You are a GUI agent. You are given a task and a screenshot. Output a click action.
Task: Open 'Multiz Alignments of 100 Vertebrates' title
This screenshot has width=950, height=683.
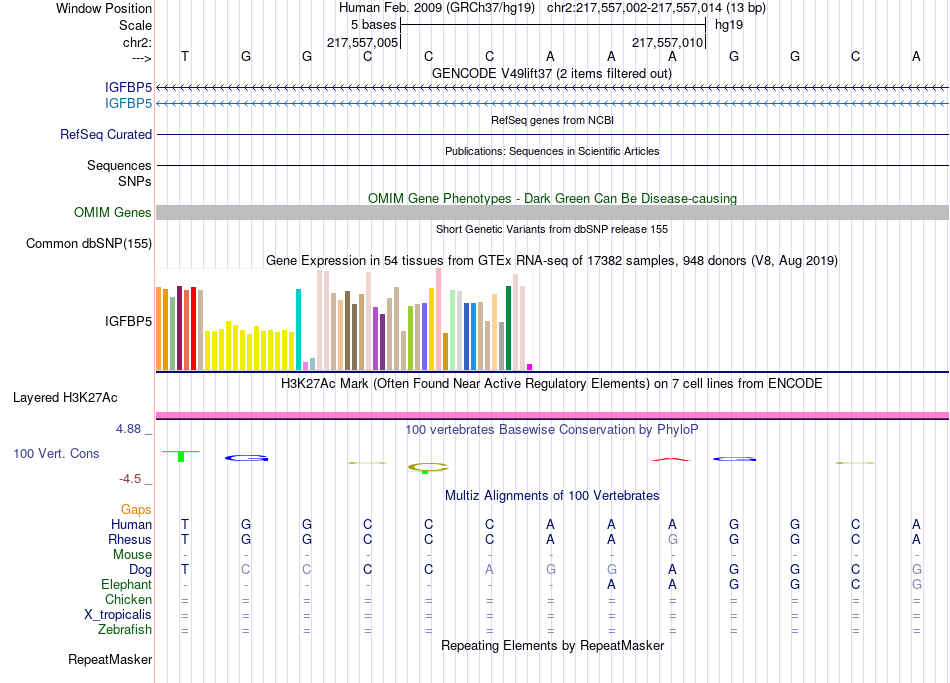[x=552, y=496]
